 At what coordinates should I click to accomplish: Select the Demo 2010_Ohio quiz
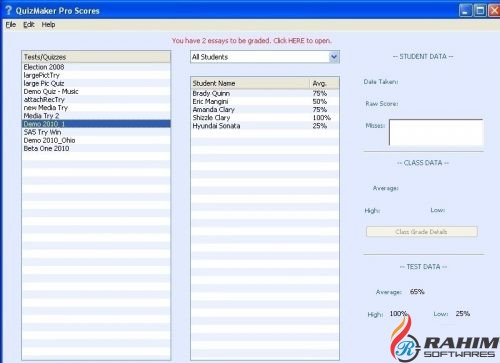pyautogui.click(x=96, y=140)
